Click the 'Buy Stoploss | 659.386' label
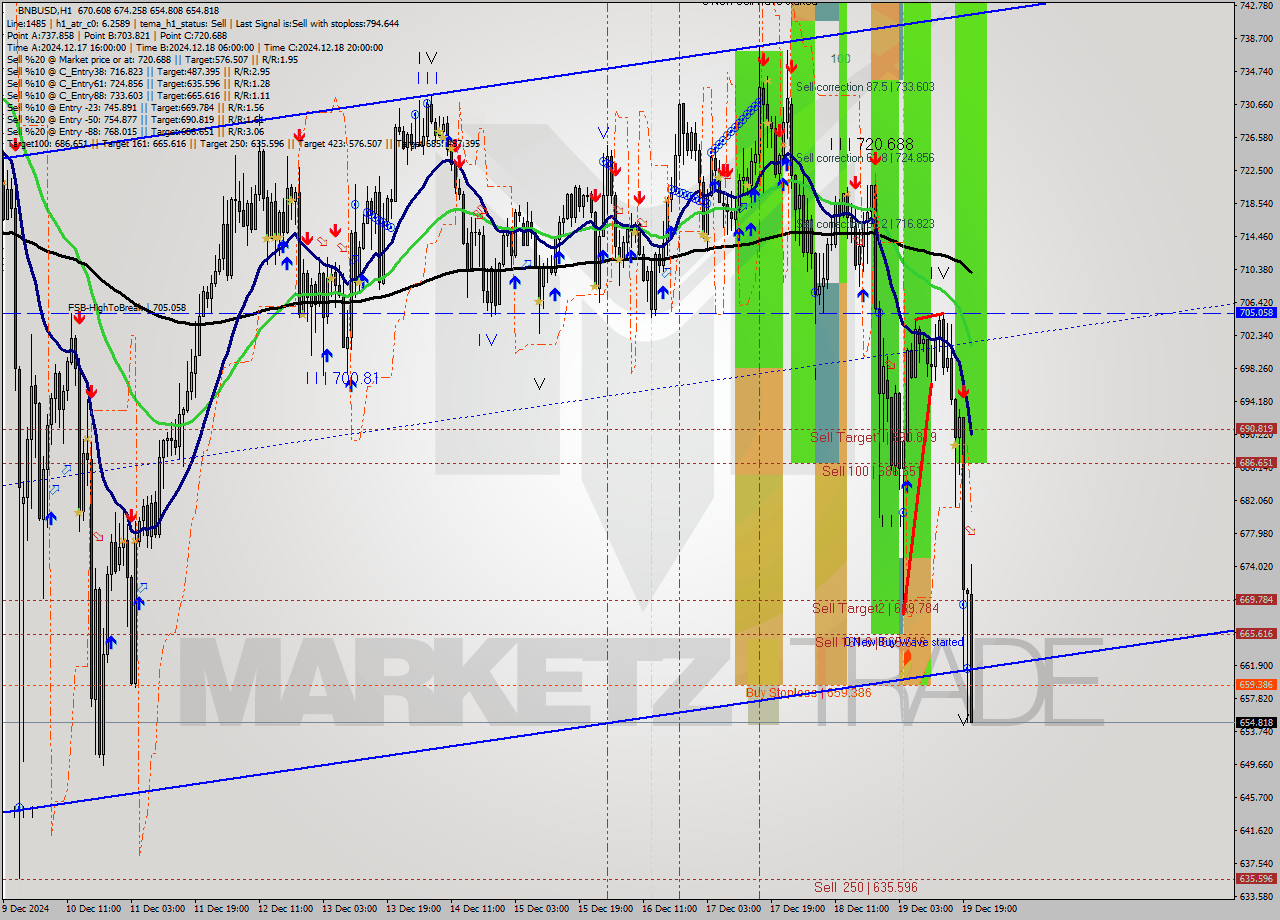The image size is (1280, 920). 808,692
